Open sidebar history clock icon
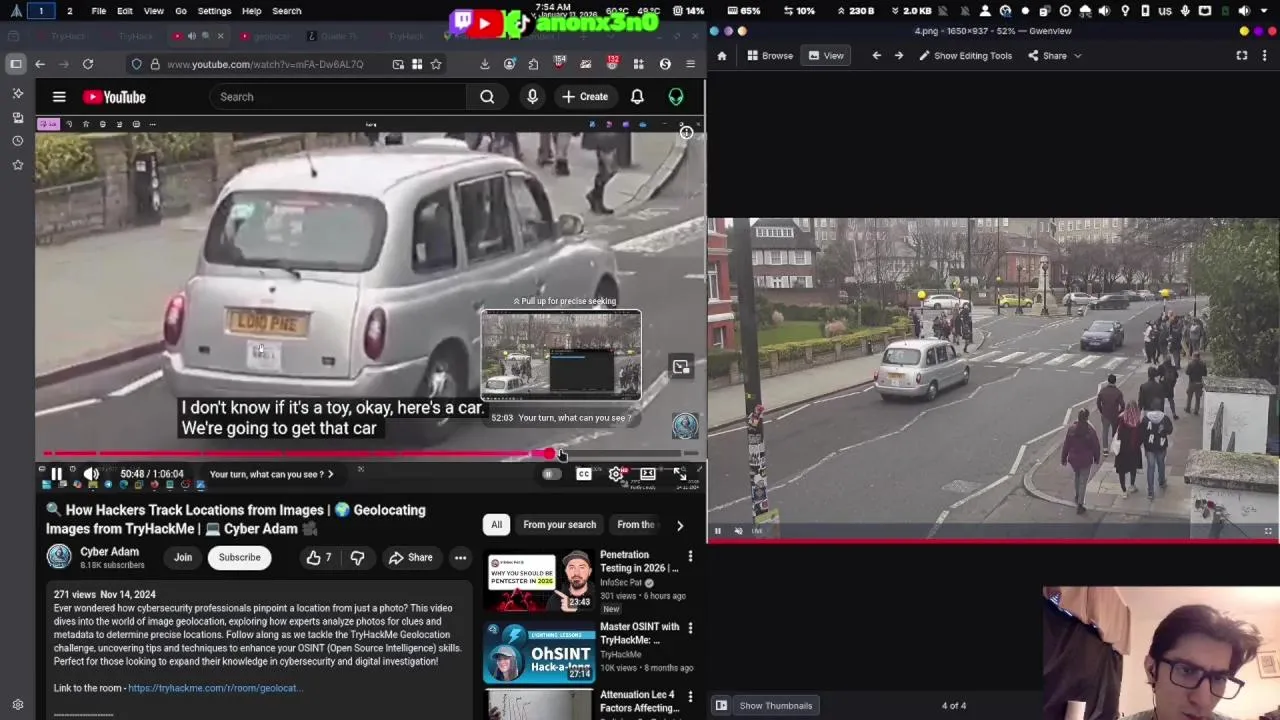 (x=17, y=141)
